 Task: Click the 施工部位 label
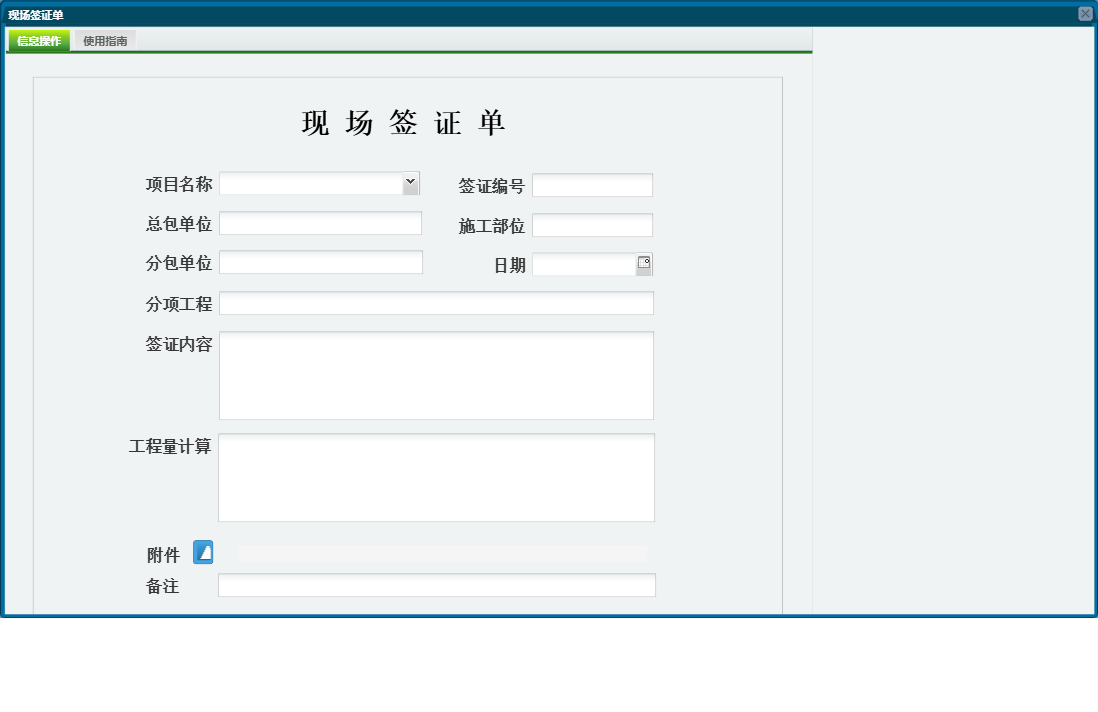click(492, 226)
